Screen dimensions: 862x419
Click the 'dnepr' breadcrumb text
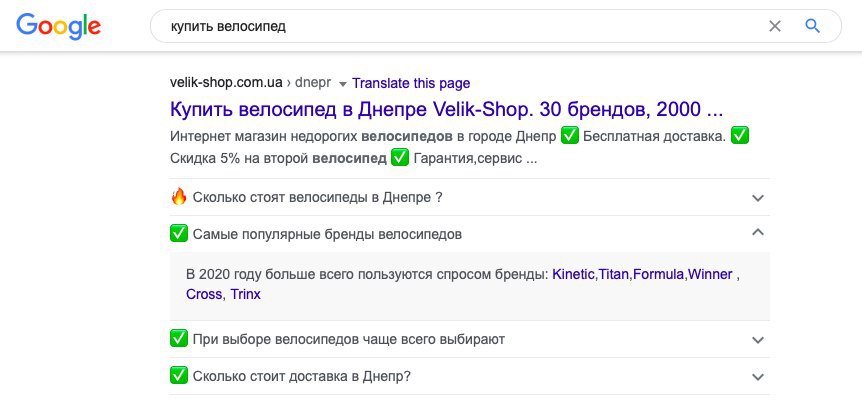pos(313,83)
